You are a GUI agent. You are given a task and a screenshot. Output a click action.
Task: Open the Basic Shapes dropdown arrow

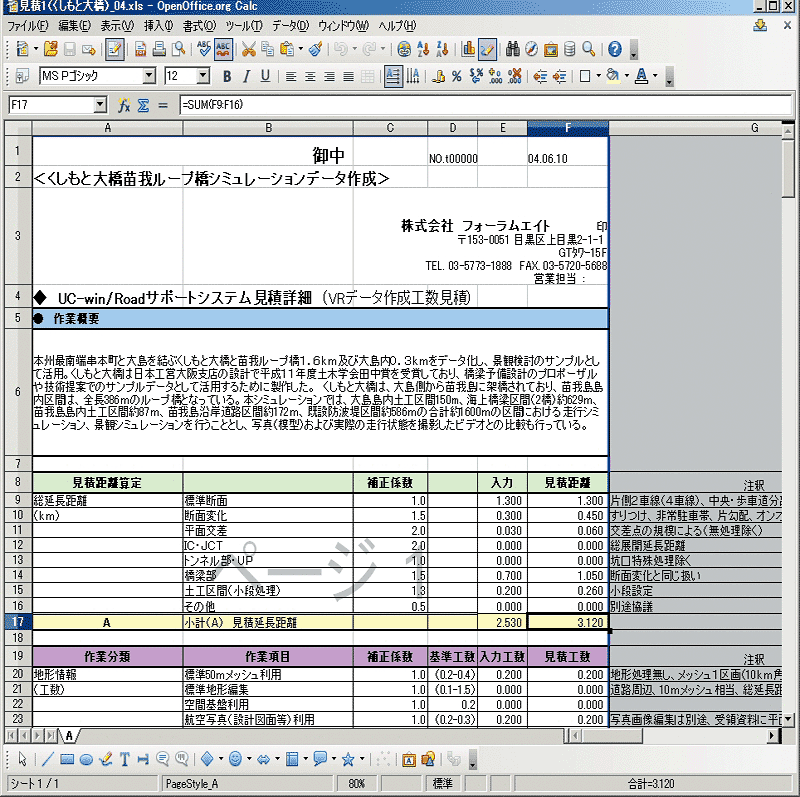(x=221, y=759)
